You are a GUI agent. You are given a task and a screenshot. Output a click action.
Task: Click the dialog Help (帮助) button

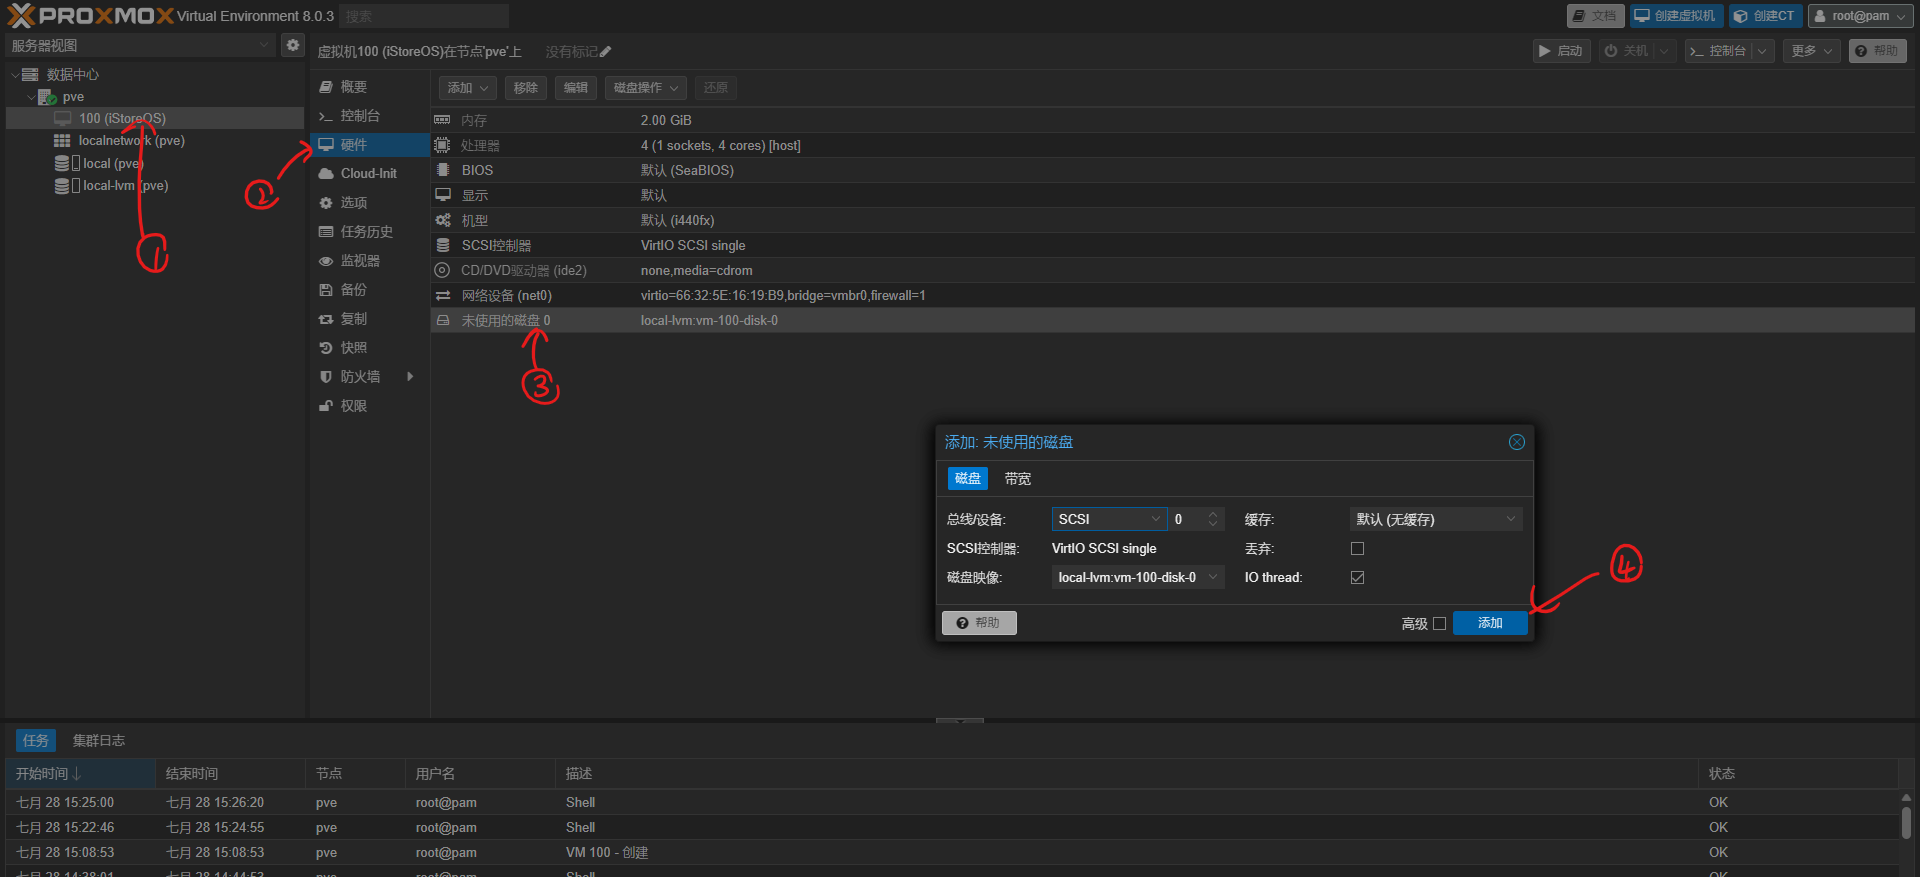point(979,623)
